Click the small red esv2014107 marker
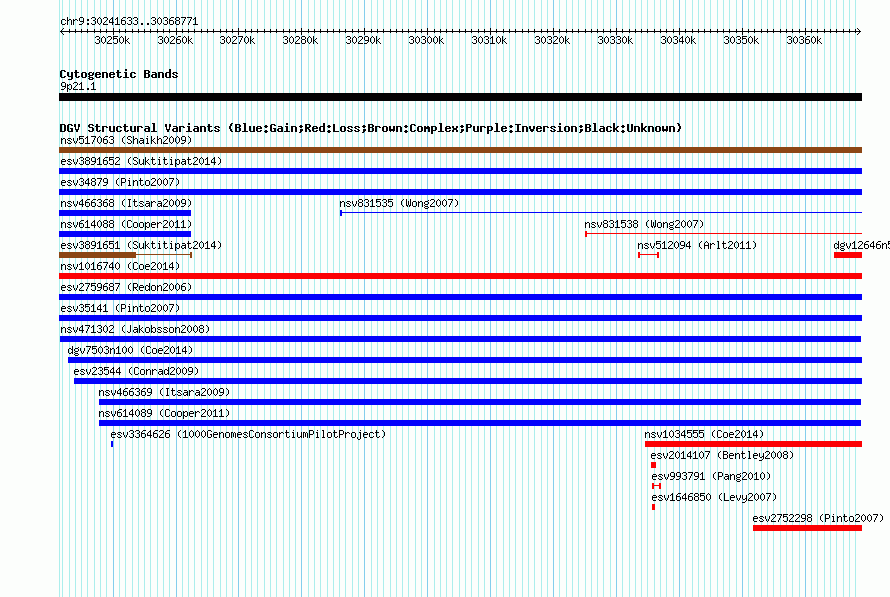Screen dimensions: 890x597 (x=653, y=465)
